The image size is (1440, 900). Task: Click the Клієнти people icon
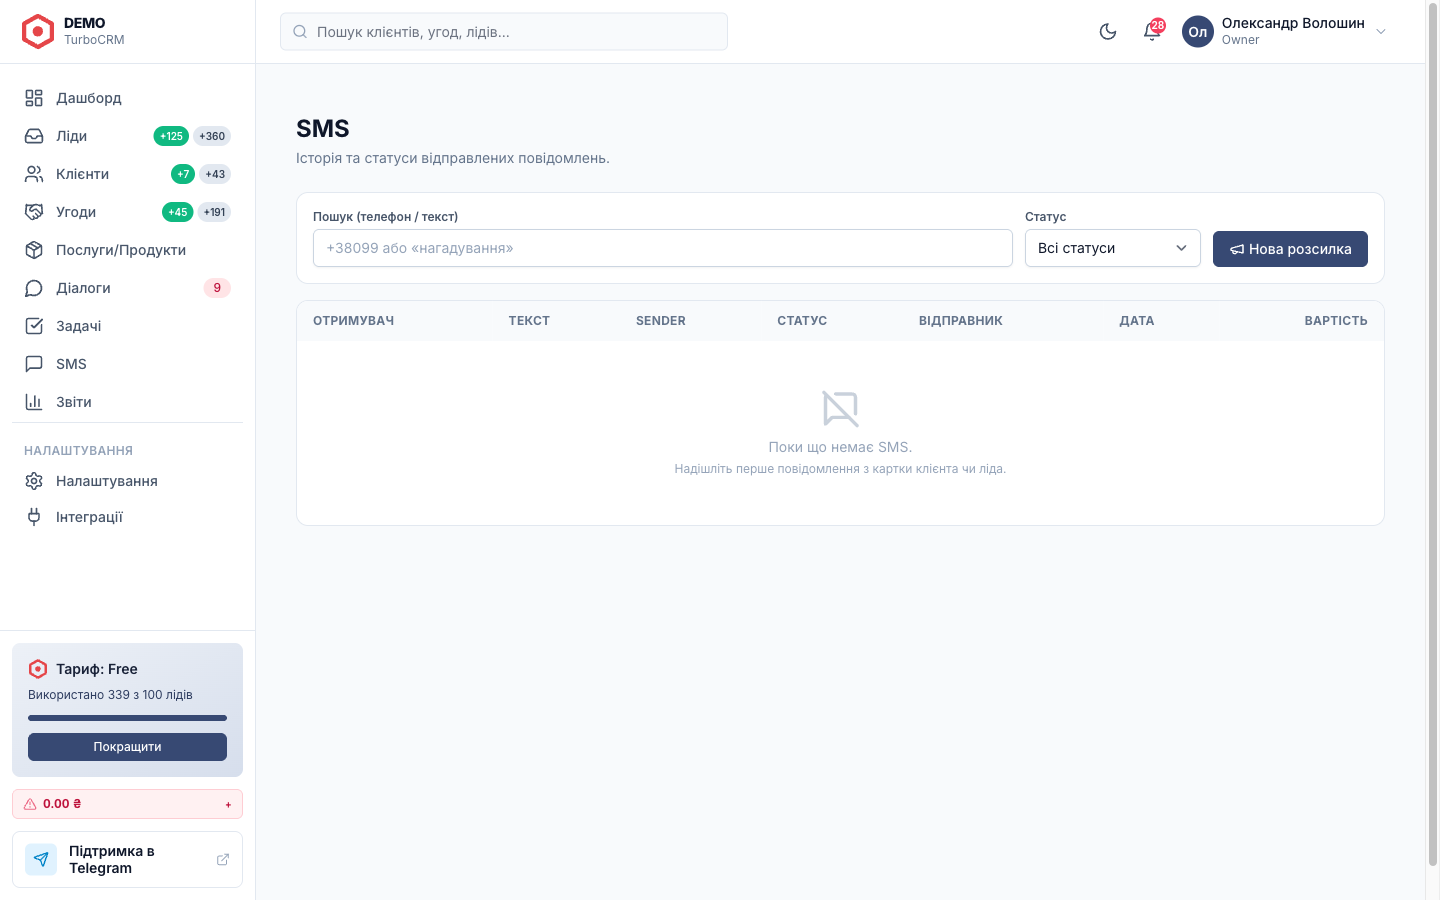pos(34,174)
